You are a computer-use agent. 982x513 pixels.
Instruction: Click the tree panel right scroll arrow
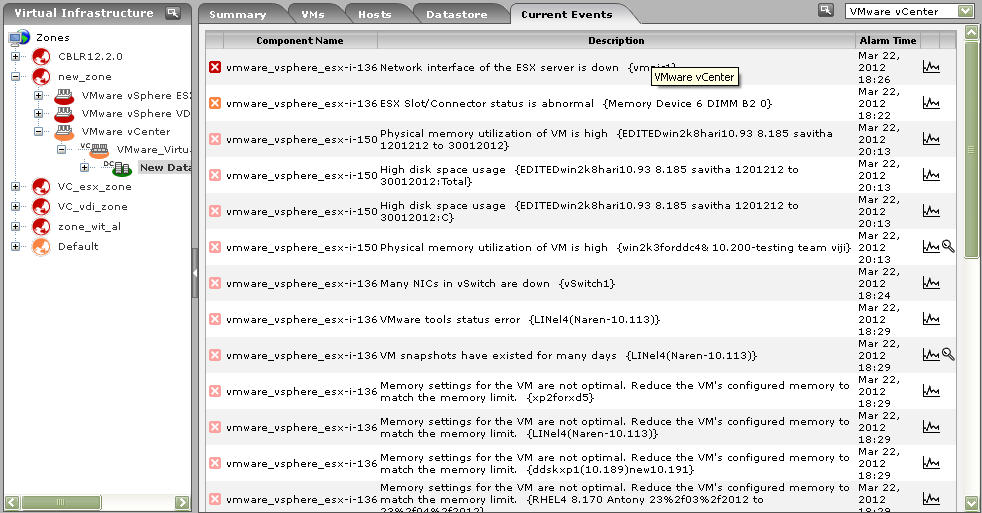tap(182, 502)
